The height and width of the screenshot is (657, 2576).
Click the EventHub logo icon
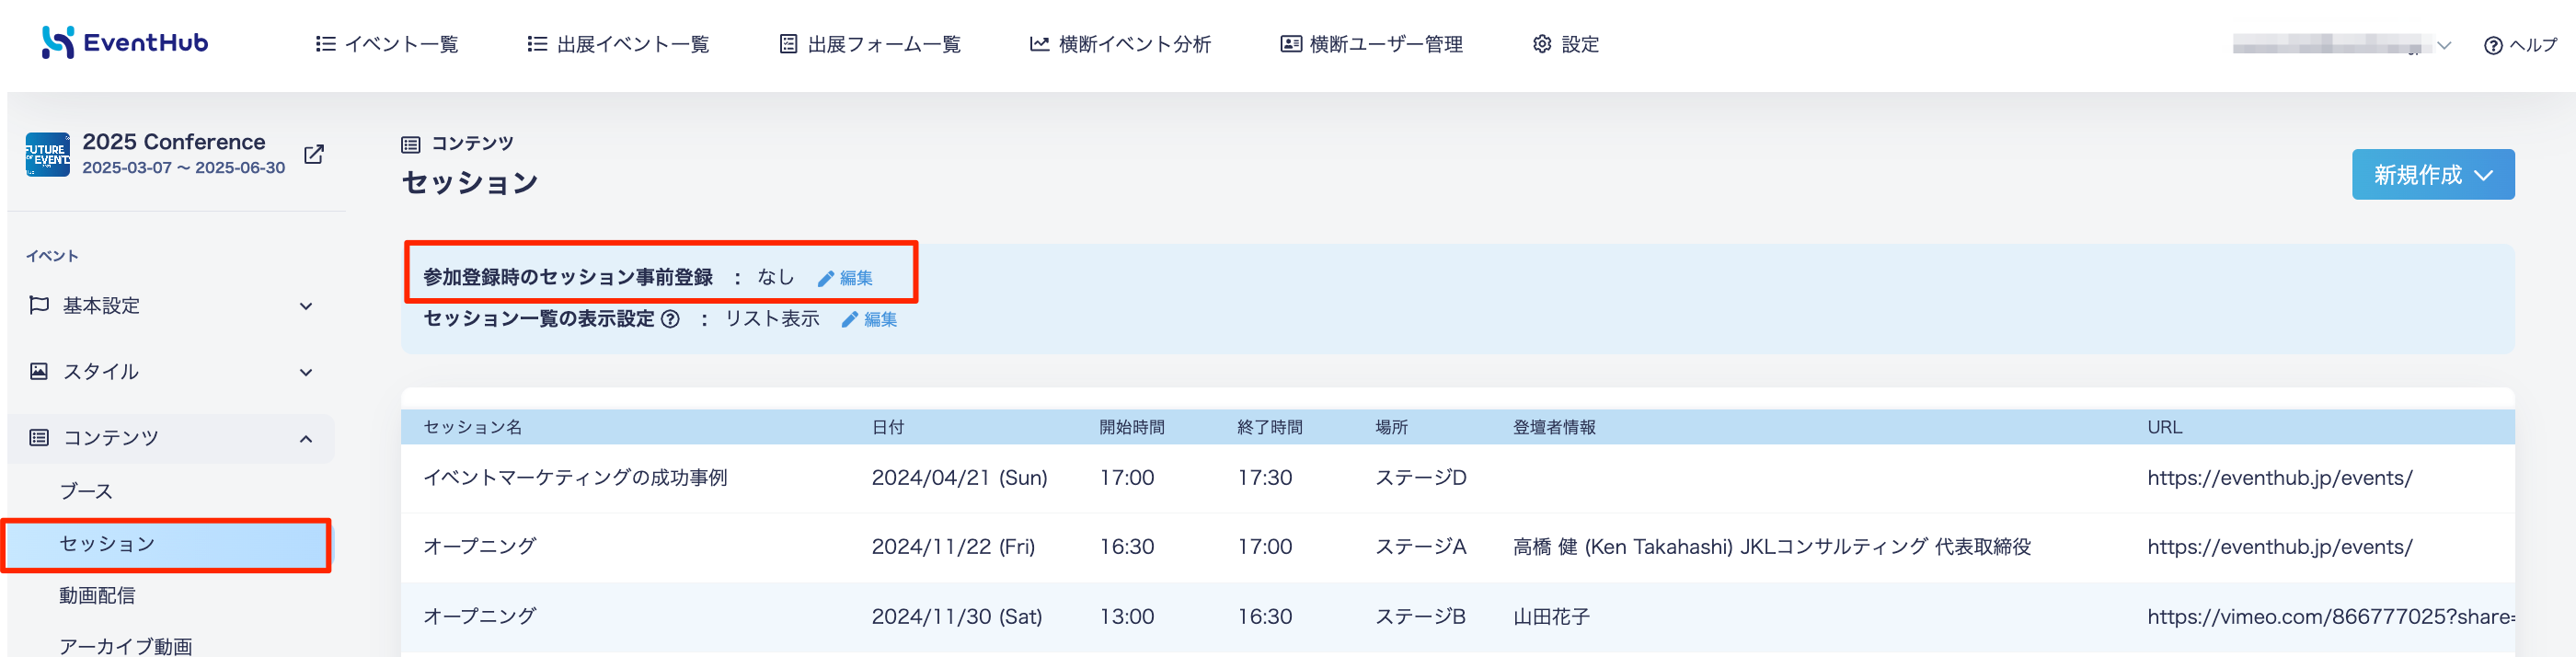(x=57, y=42)
